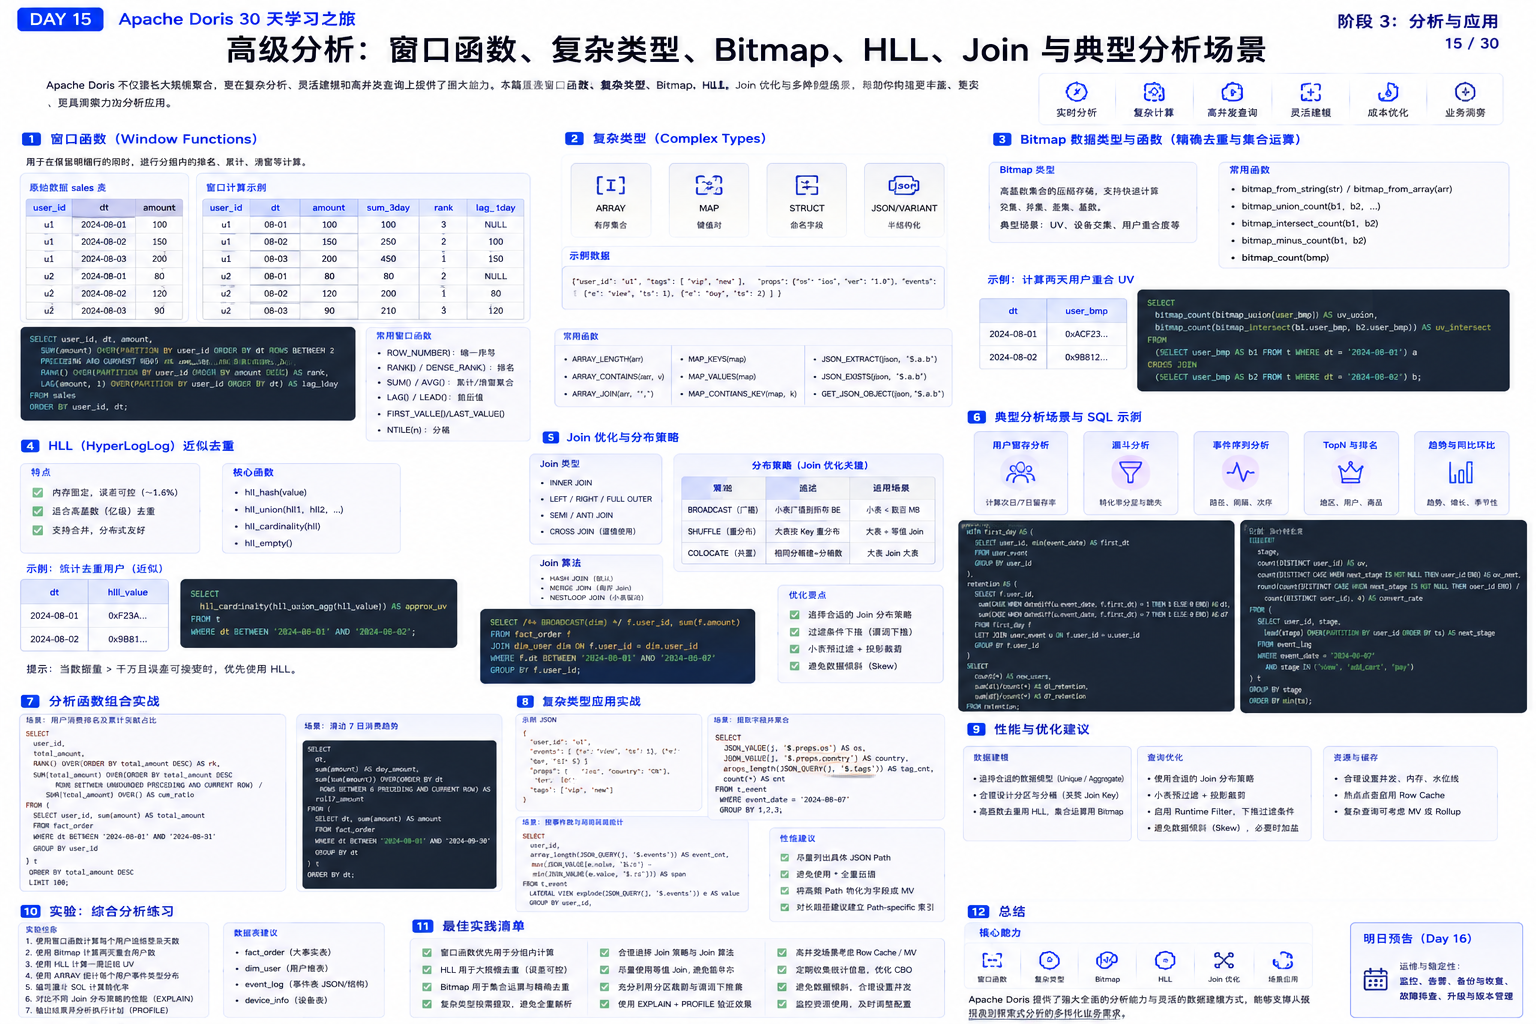Click the TopN 与排名 crown icon

click(1351, 472)
